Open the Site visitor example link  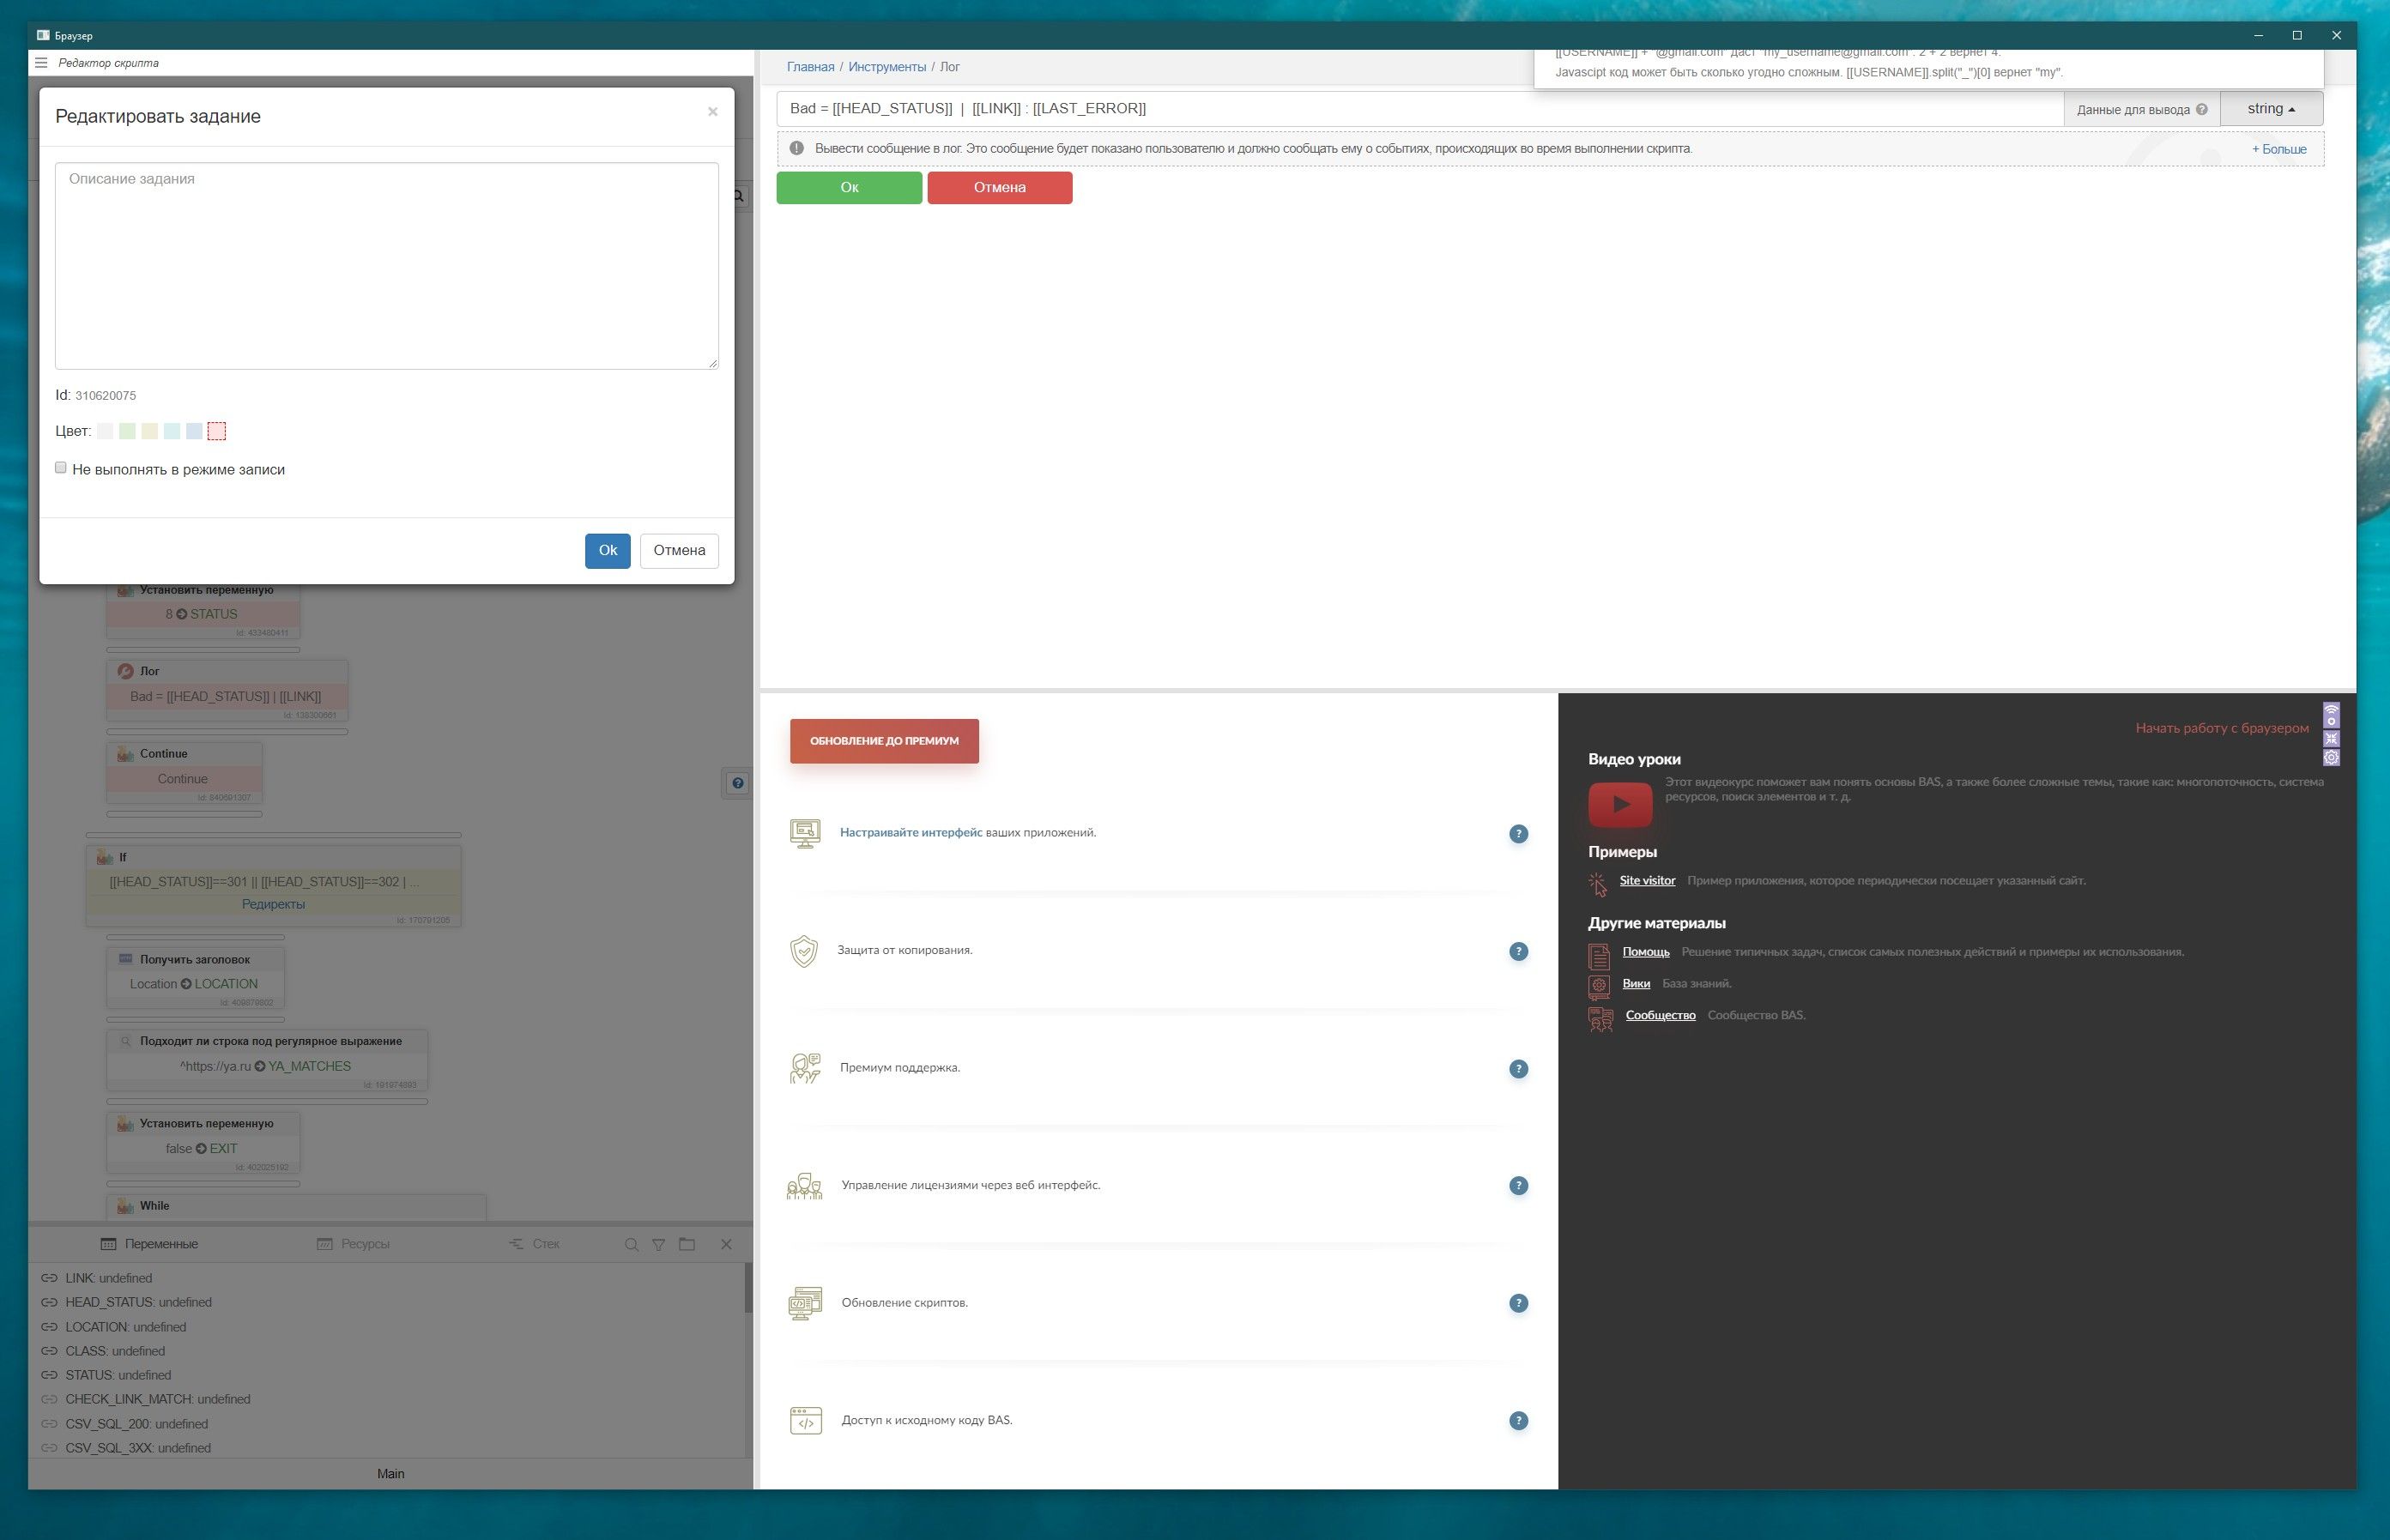pyautogui.click(x=1646, y=881)
